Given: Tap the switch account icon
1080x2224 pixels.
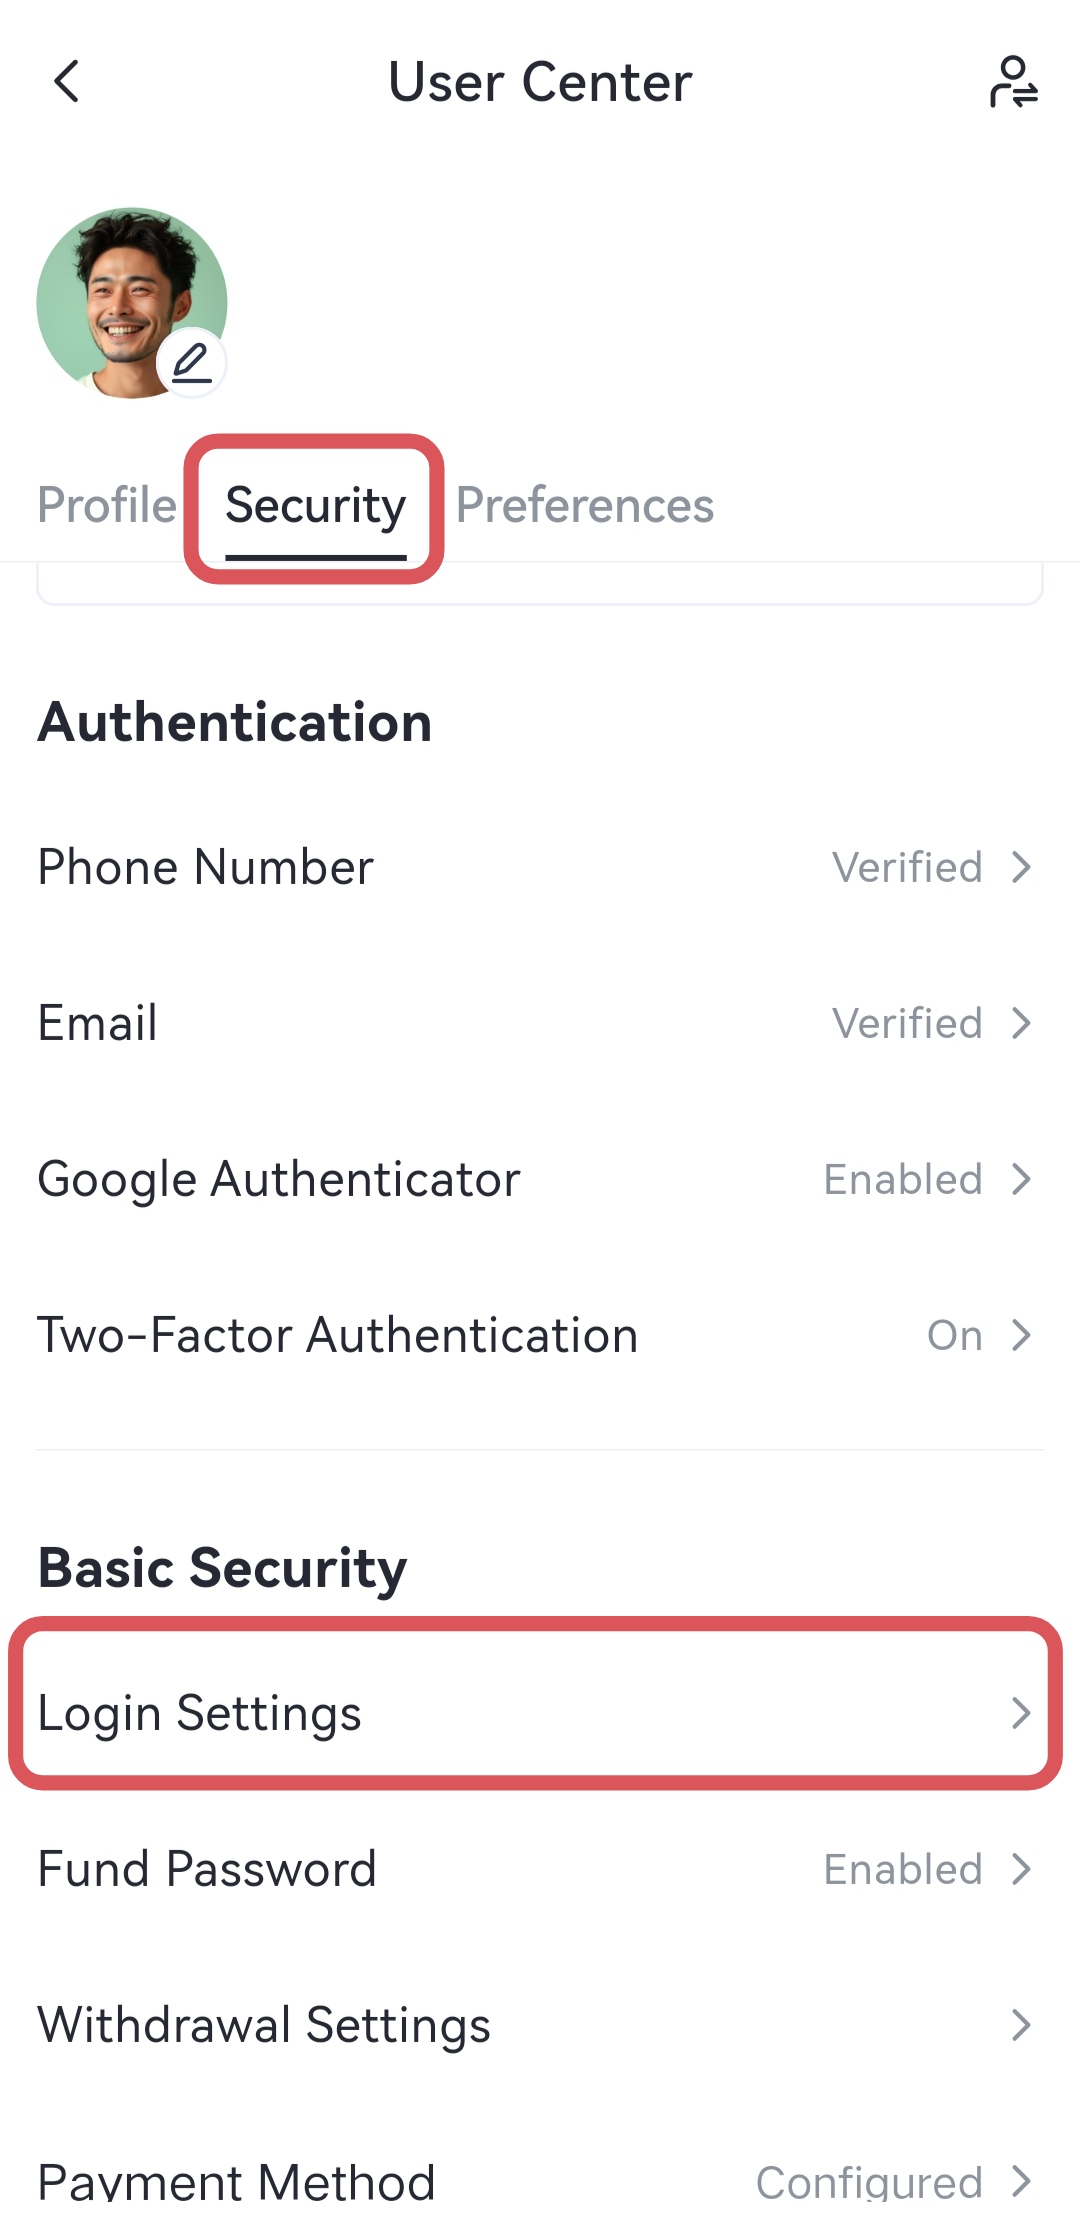Looking at the screenshot, I should (1013, 82).
